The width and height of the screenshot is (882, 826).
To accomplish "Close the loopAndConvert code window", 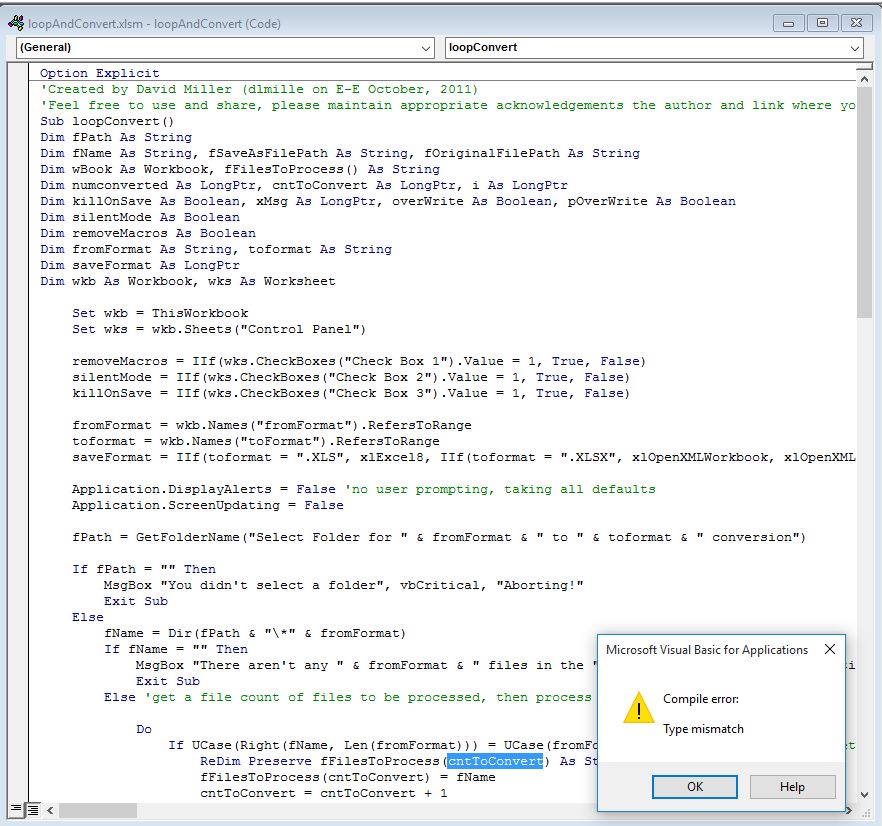I will (856, 23).
